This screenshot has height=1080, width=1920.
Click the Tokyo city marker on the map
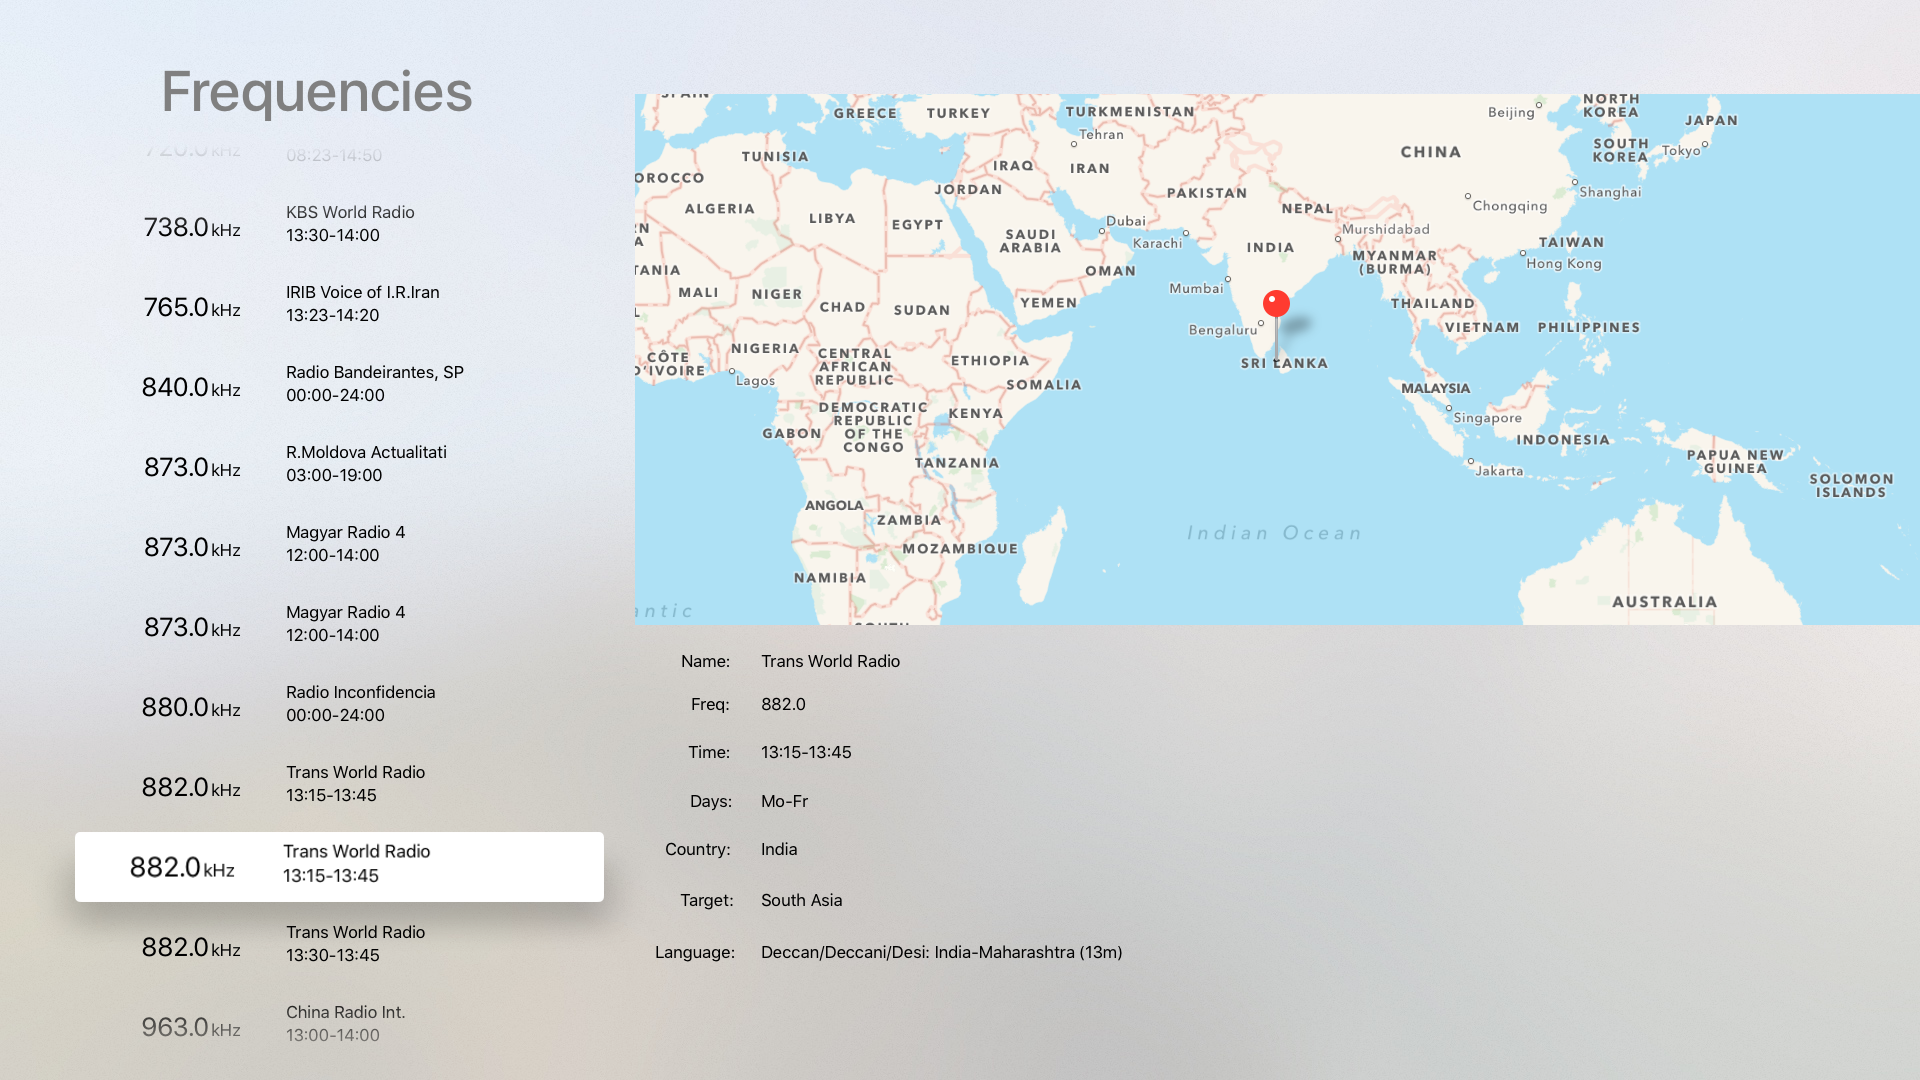point(1704,144)
